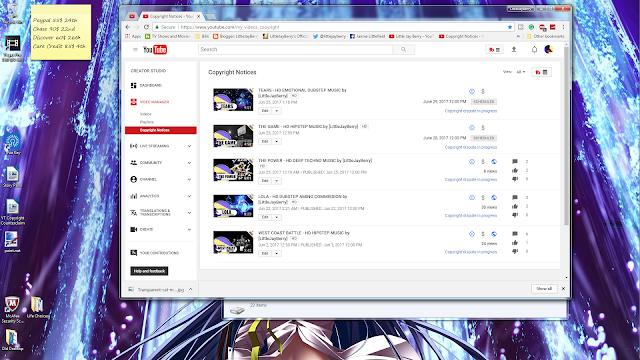Screen dimensions: 640x360
Task: Open the account avatar menu
Action: pos(549,49)
